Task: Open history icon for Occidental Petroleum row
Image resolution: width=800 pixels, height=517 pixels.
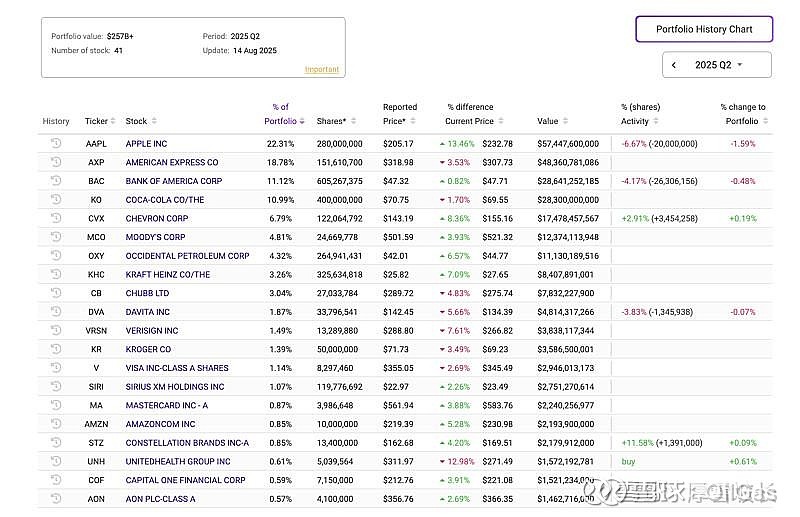Action: 56,255
